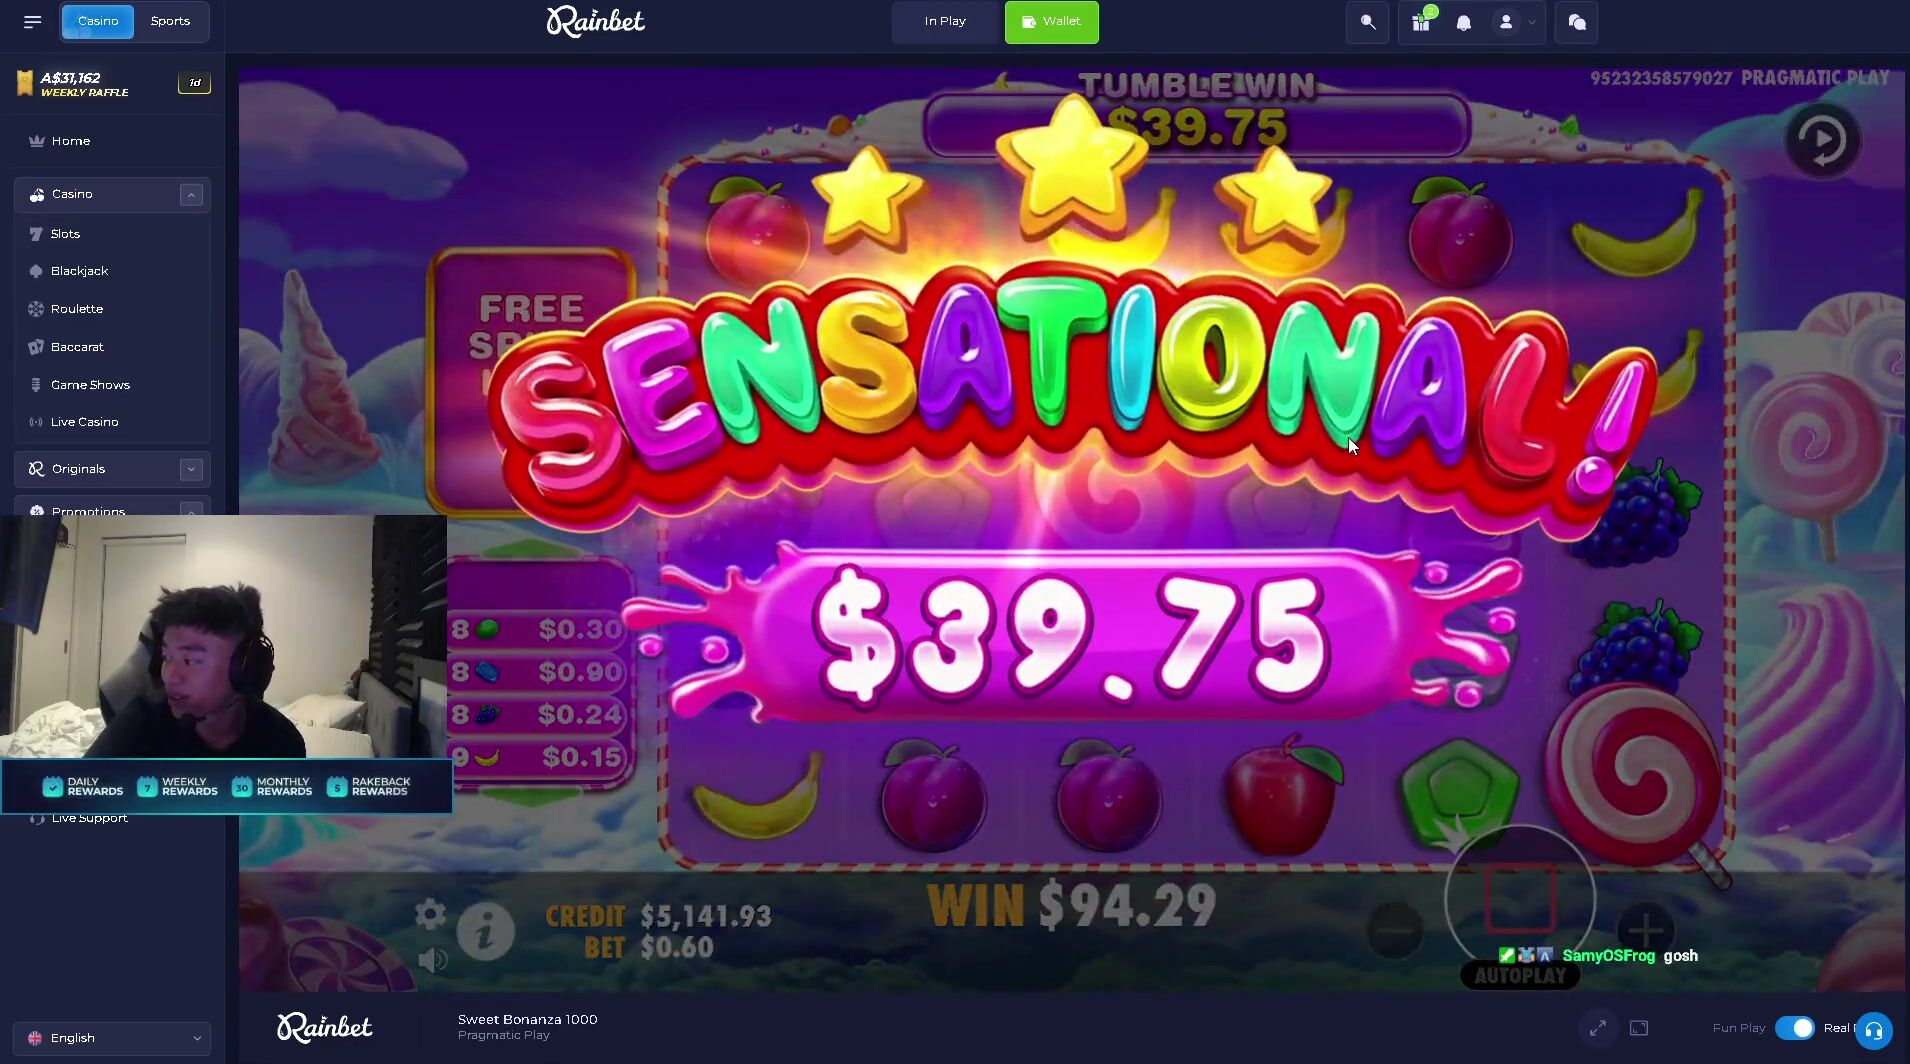Open the chat bubble icon

[x=1577, y=22]
